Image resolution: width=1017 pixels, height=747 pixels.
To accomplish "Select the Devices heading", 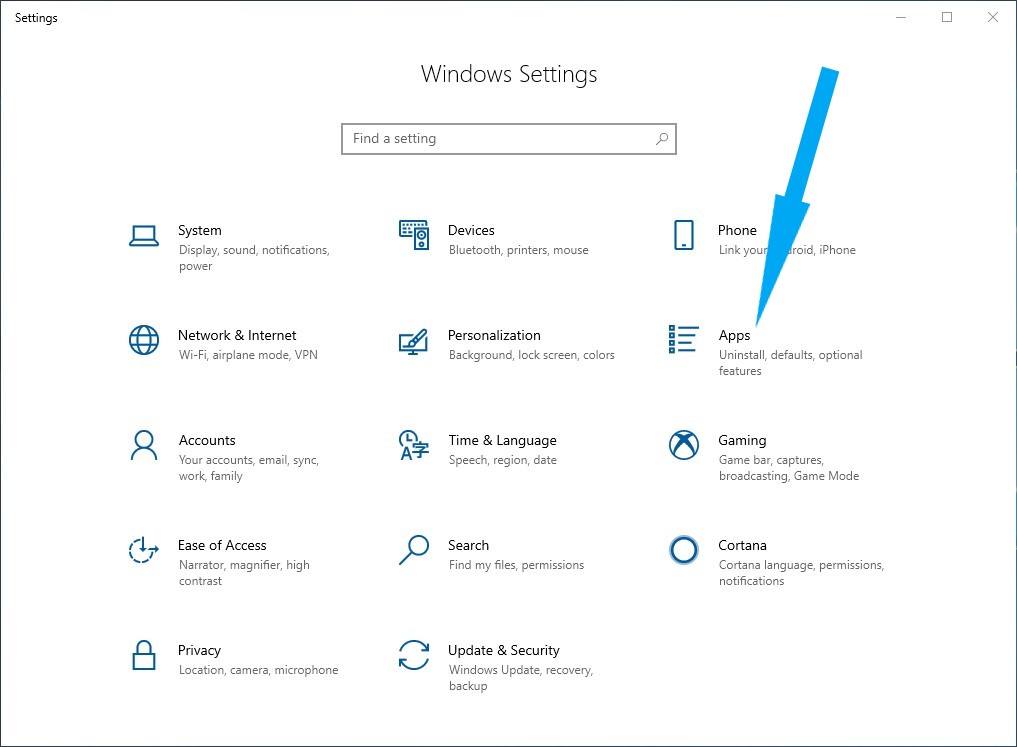I will click(x=472, y=230).
